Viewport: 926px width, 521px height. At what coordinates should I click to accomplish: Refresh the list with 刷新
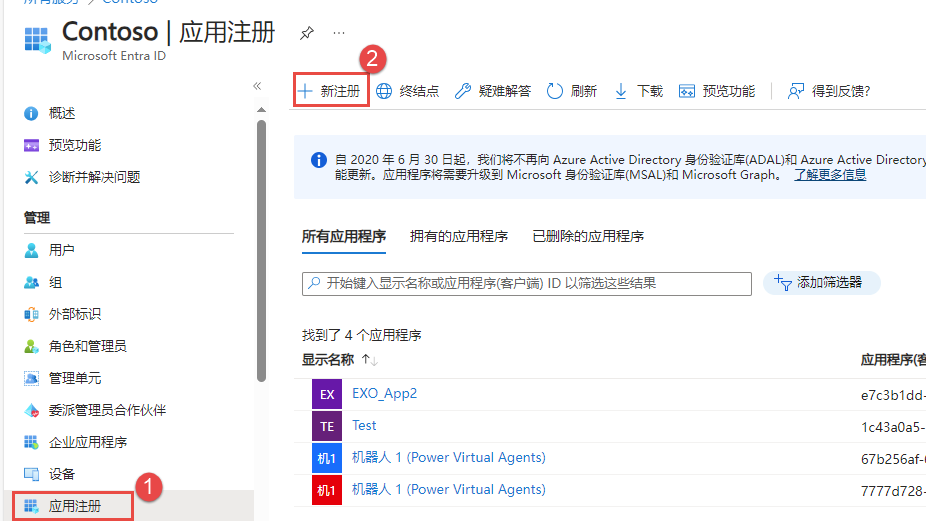tap(572, 91)
